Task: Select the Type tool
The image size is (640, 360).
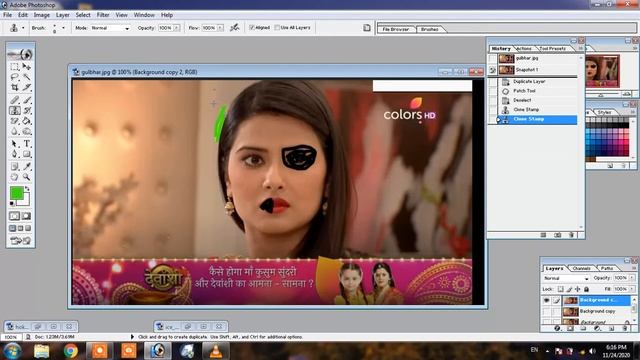Action: click(27, 144)
